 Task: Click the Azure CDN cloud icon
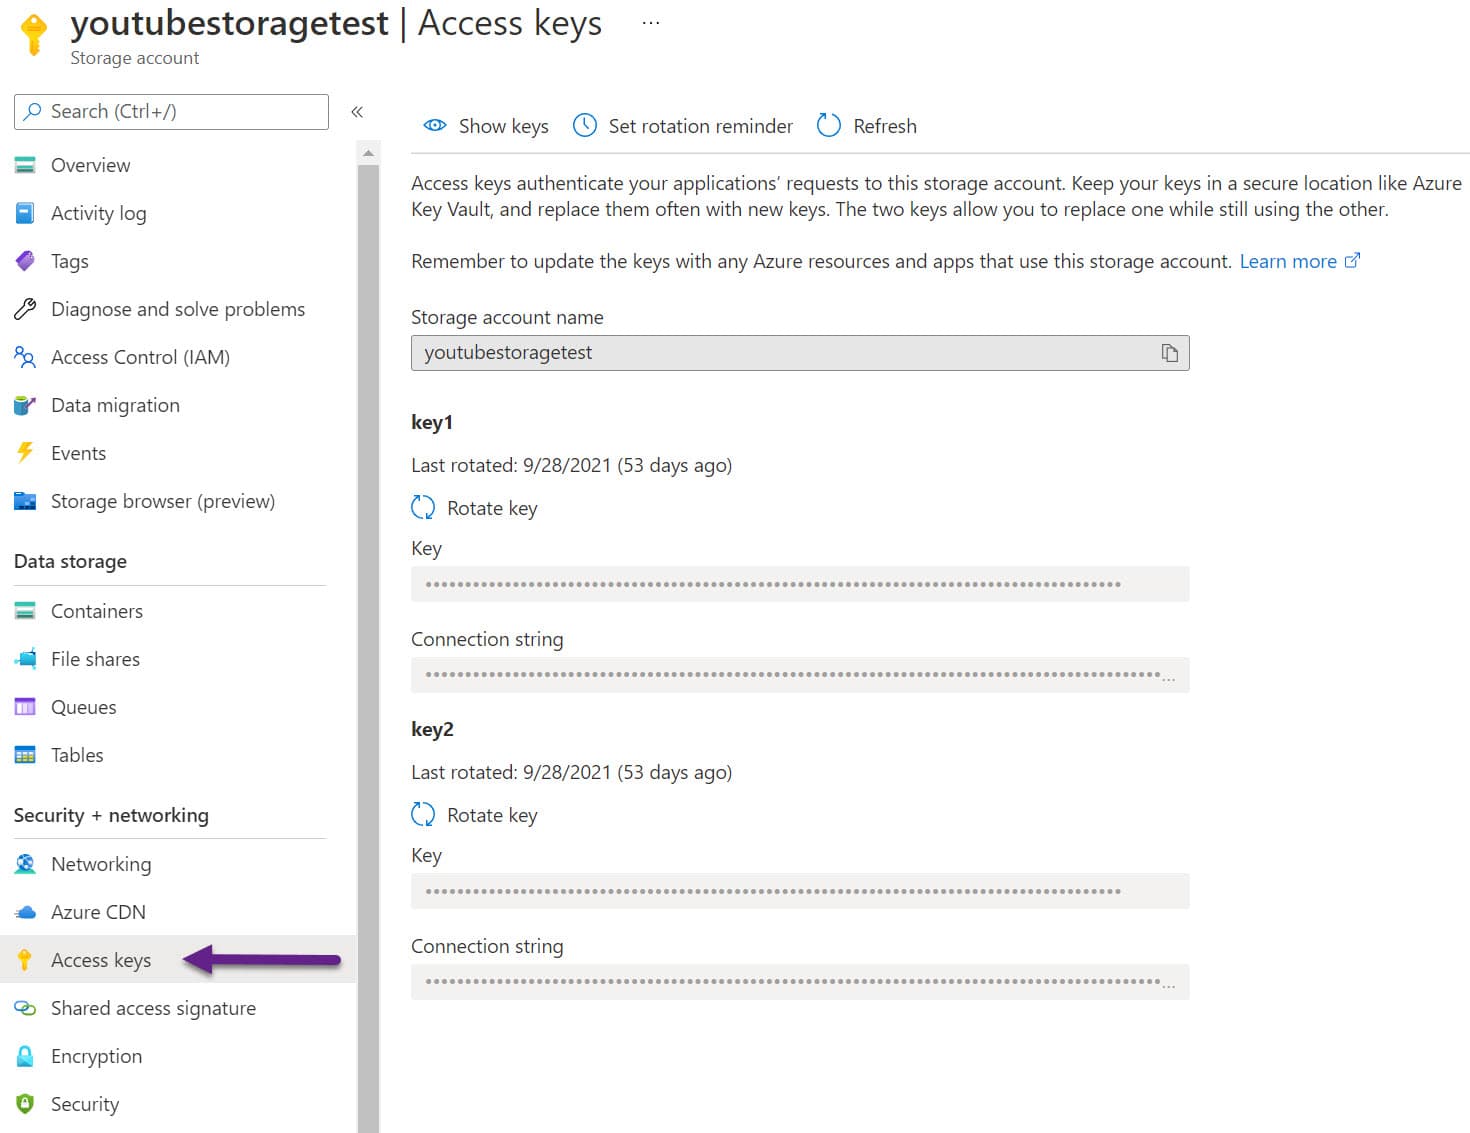tap(25, 912)
